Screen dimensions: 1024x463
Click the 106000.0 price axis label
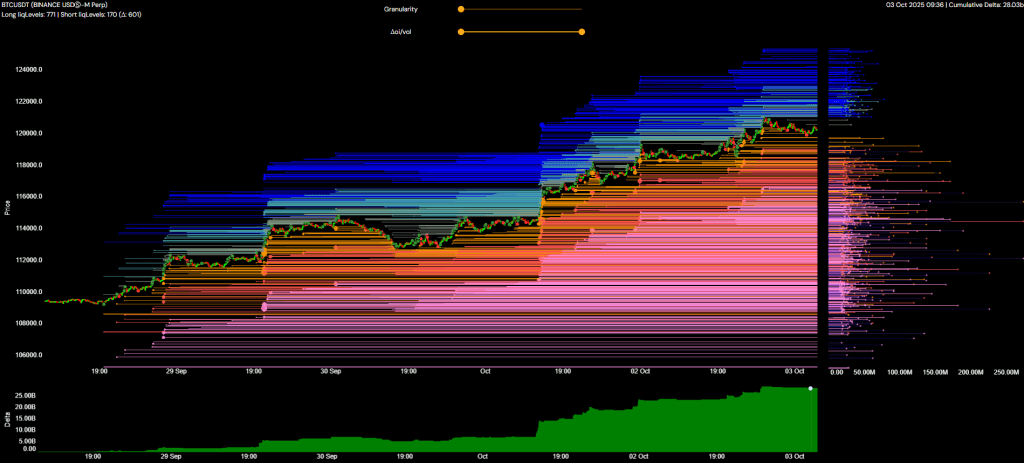pyautogui.click(x=32, y=355)
